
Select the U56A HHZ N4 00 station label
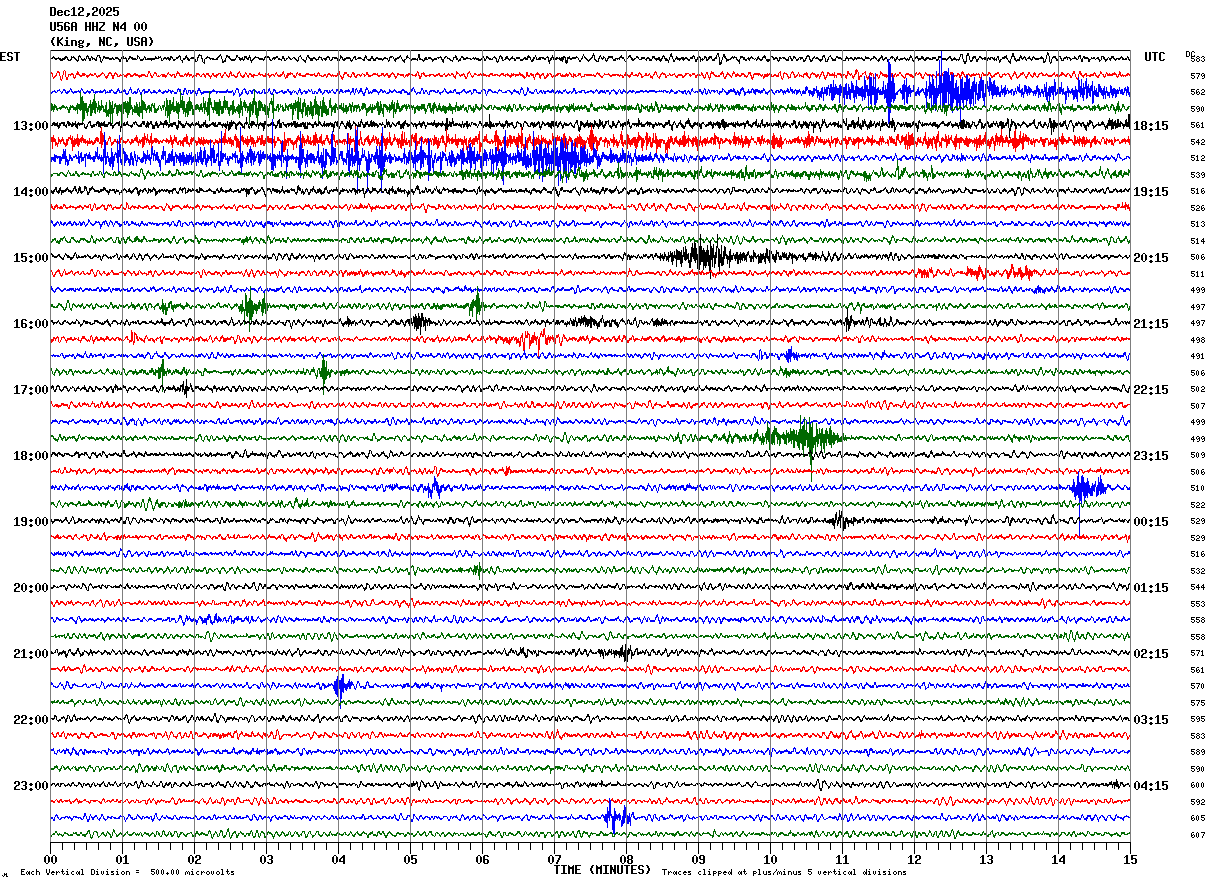[98, 27]
